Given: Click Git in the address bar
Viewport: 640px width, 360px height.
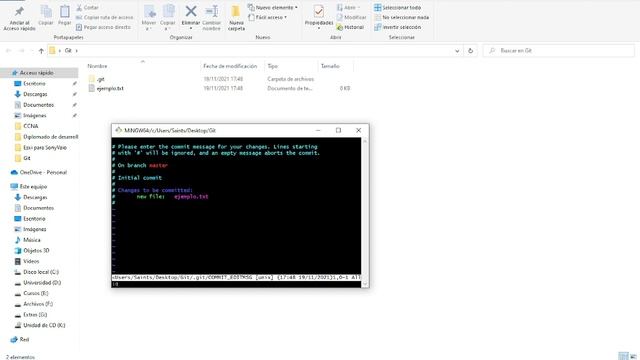Looking at the screenshot, I should tap(68, 51).
